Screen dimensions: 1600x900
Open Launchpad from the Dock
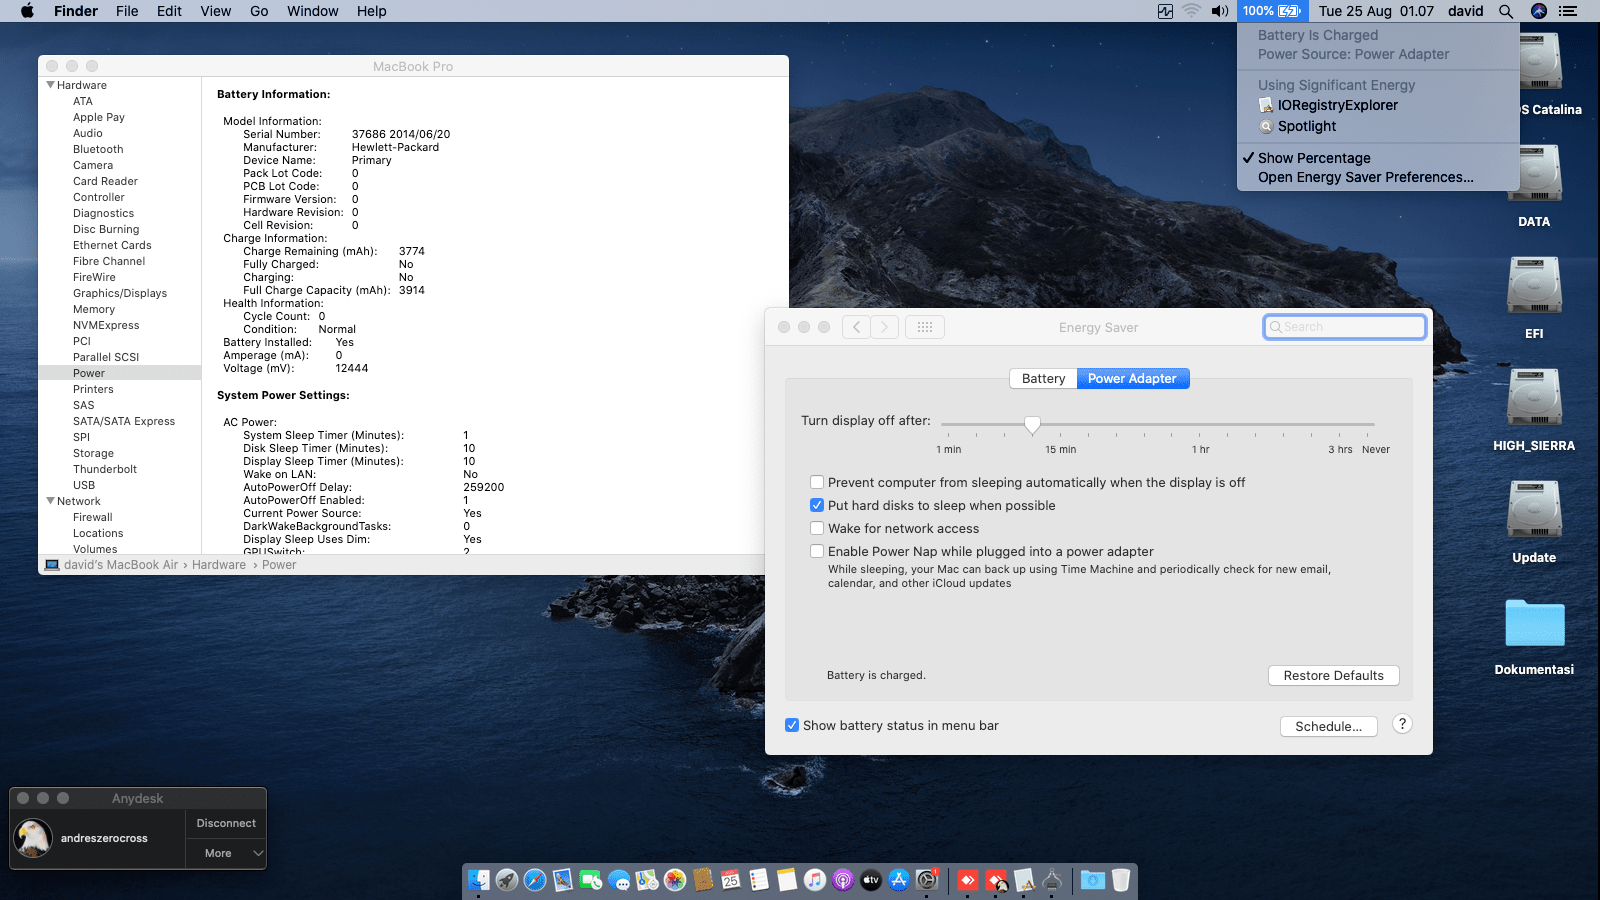(x=507, y=880)
